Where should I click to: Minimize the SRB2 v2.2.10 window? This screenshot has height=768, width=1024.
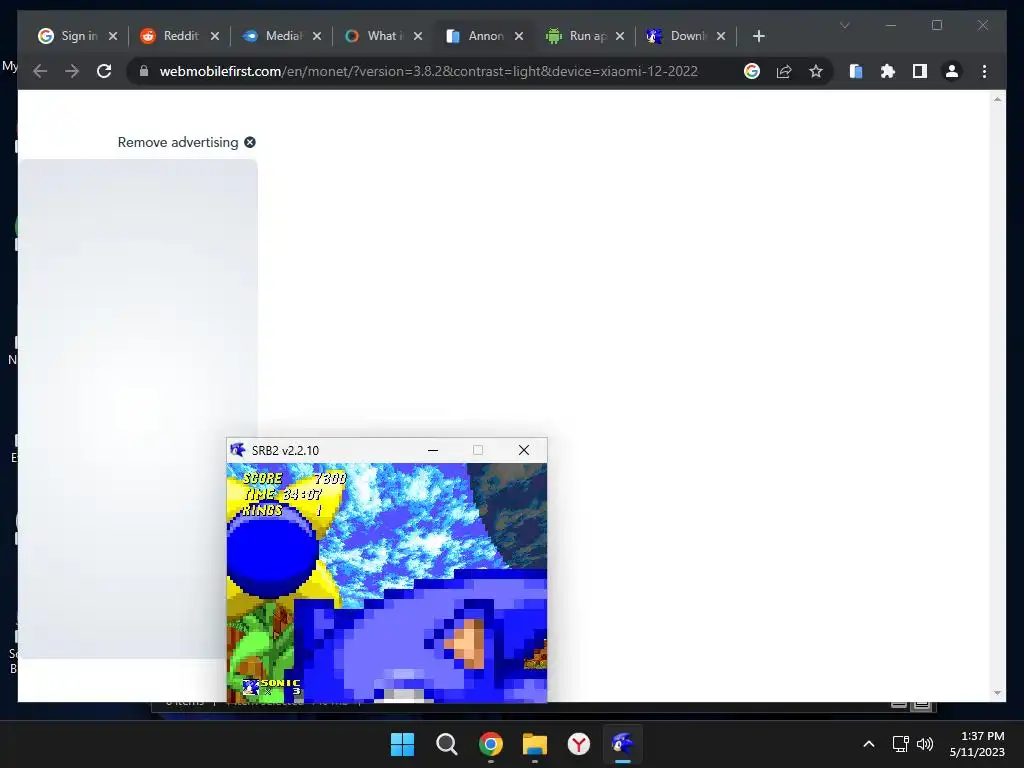pyautogui.click(x=432, y=450)
